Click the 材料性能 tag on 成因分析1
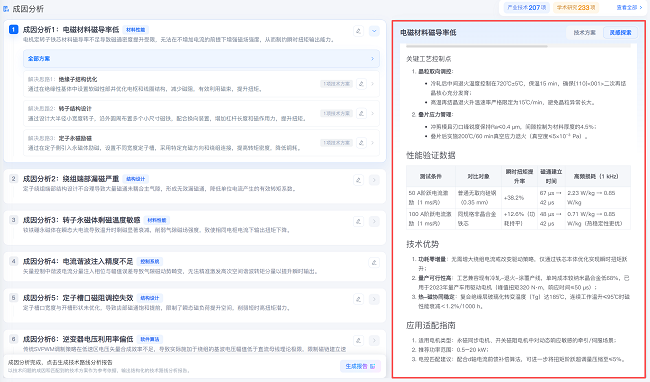 136,30
